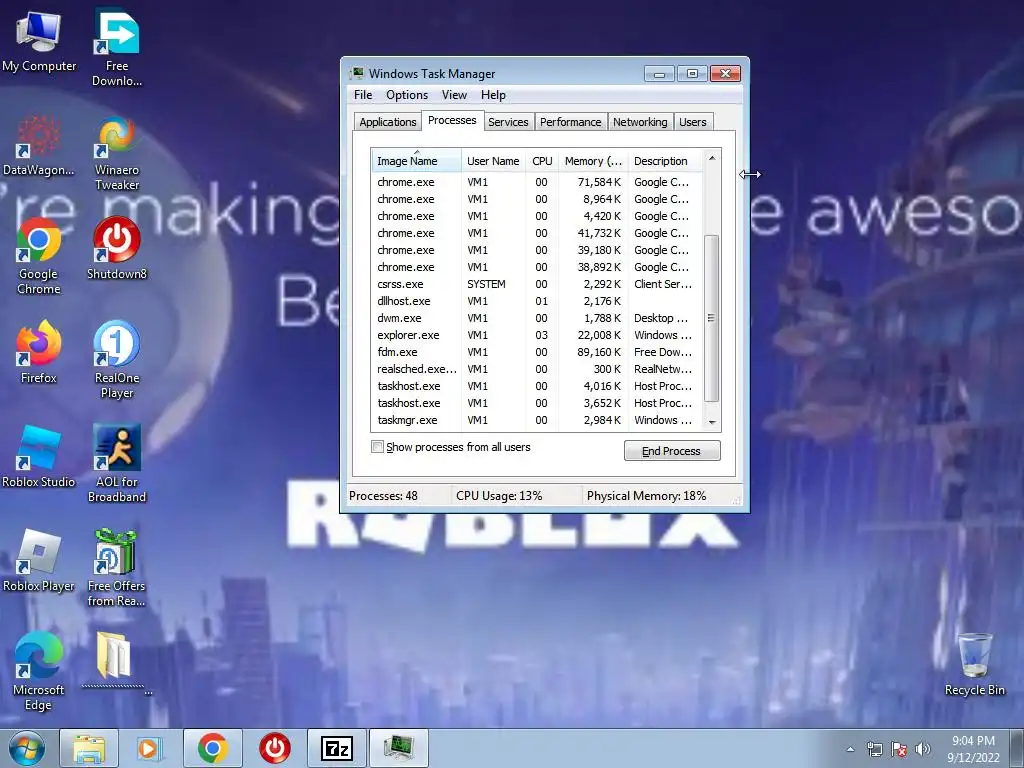Select Roblox Player desktop icon
Image resolution: width=1024 pixels, height=768 pixels.
tap(39, 560)
